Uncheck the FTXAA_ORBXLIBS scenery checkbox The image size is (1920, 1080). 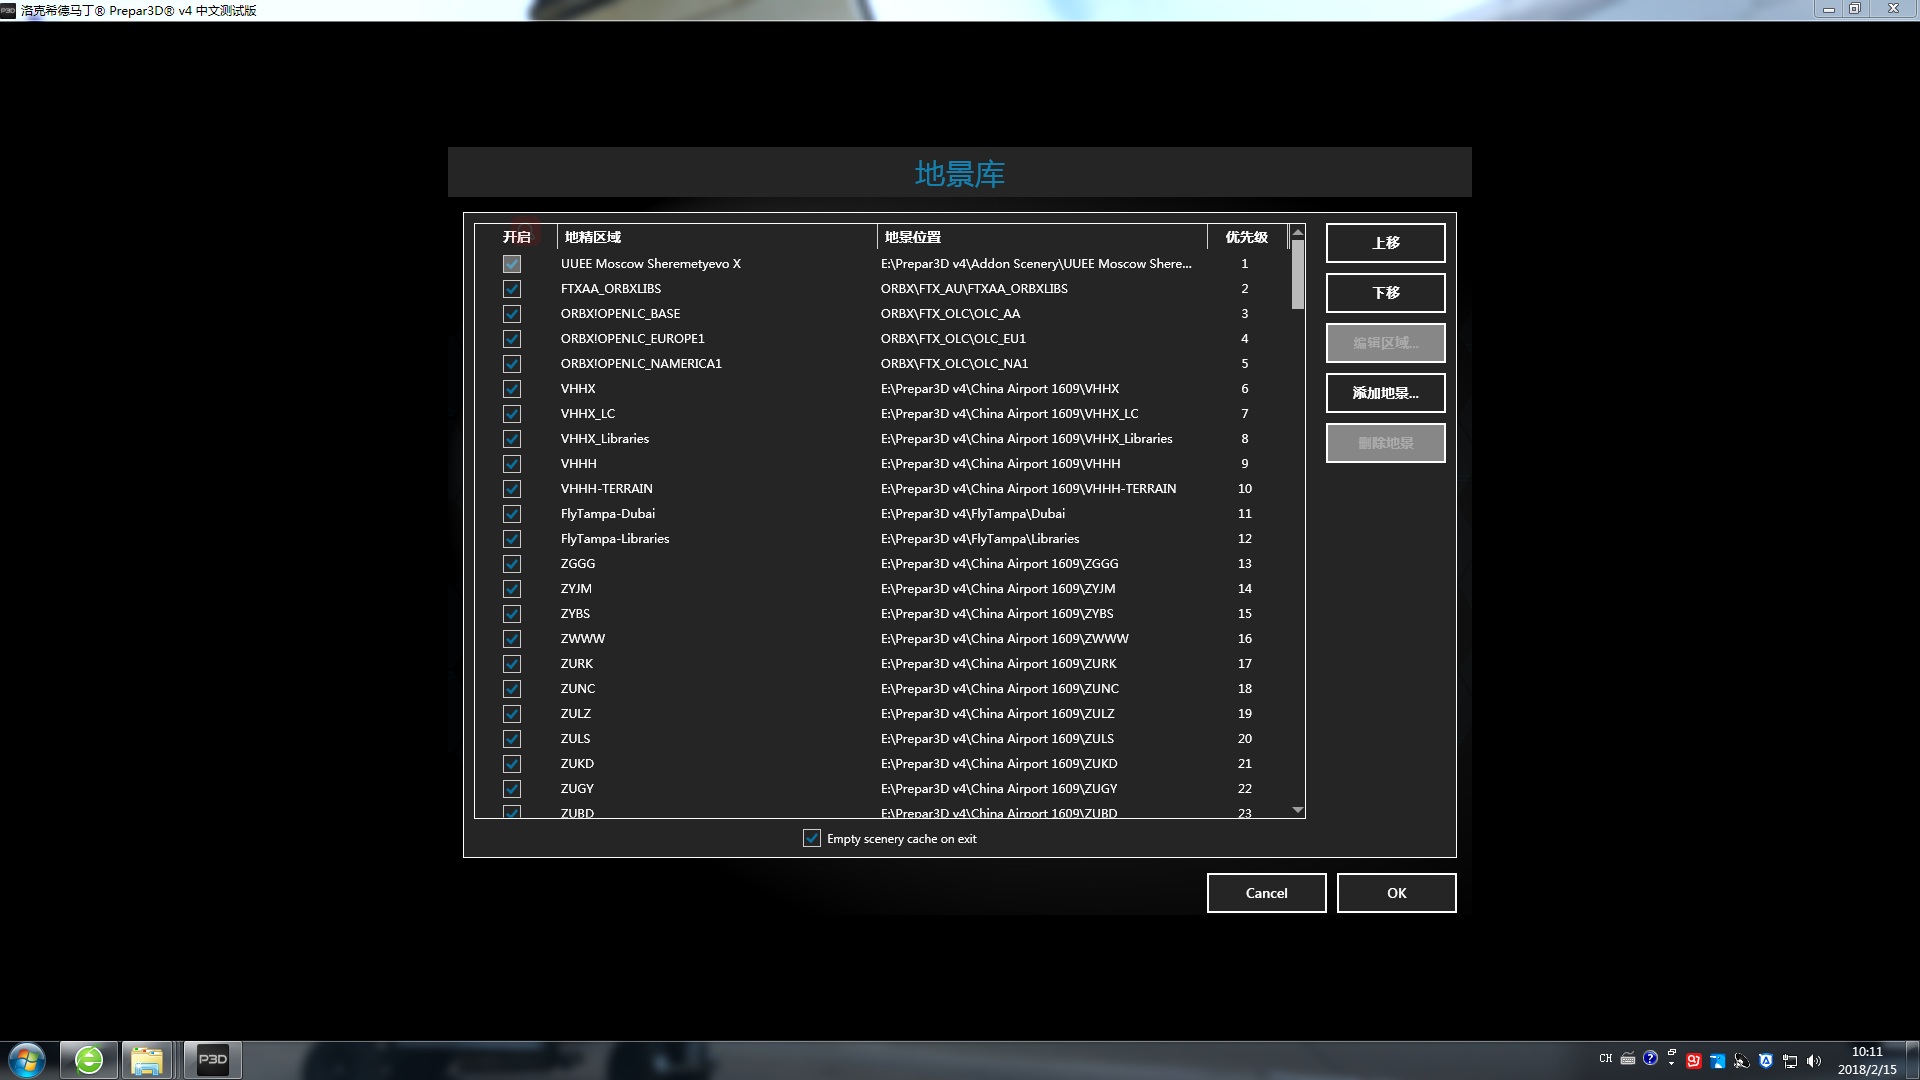(x=512, y=289)
